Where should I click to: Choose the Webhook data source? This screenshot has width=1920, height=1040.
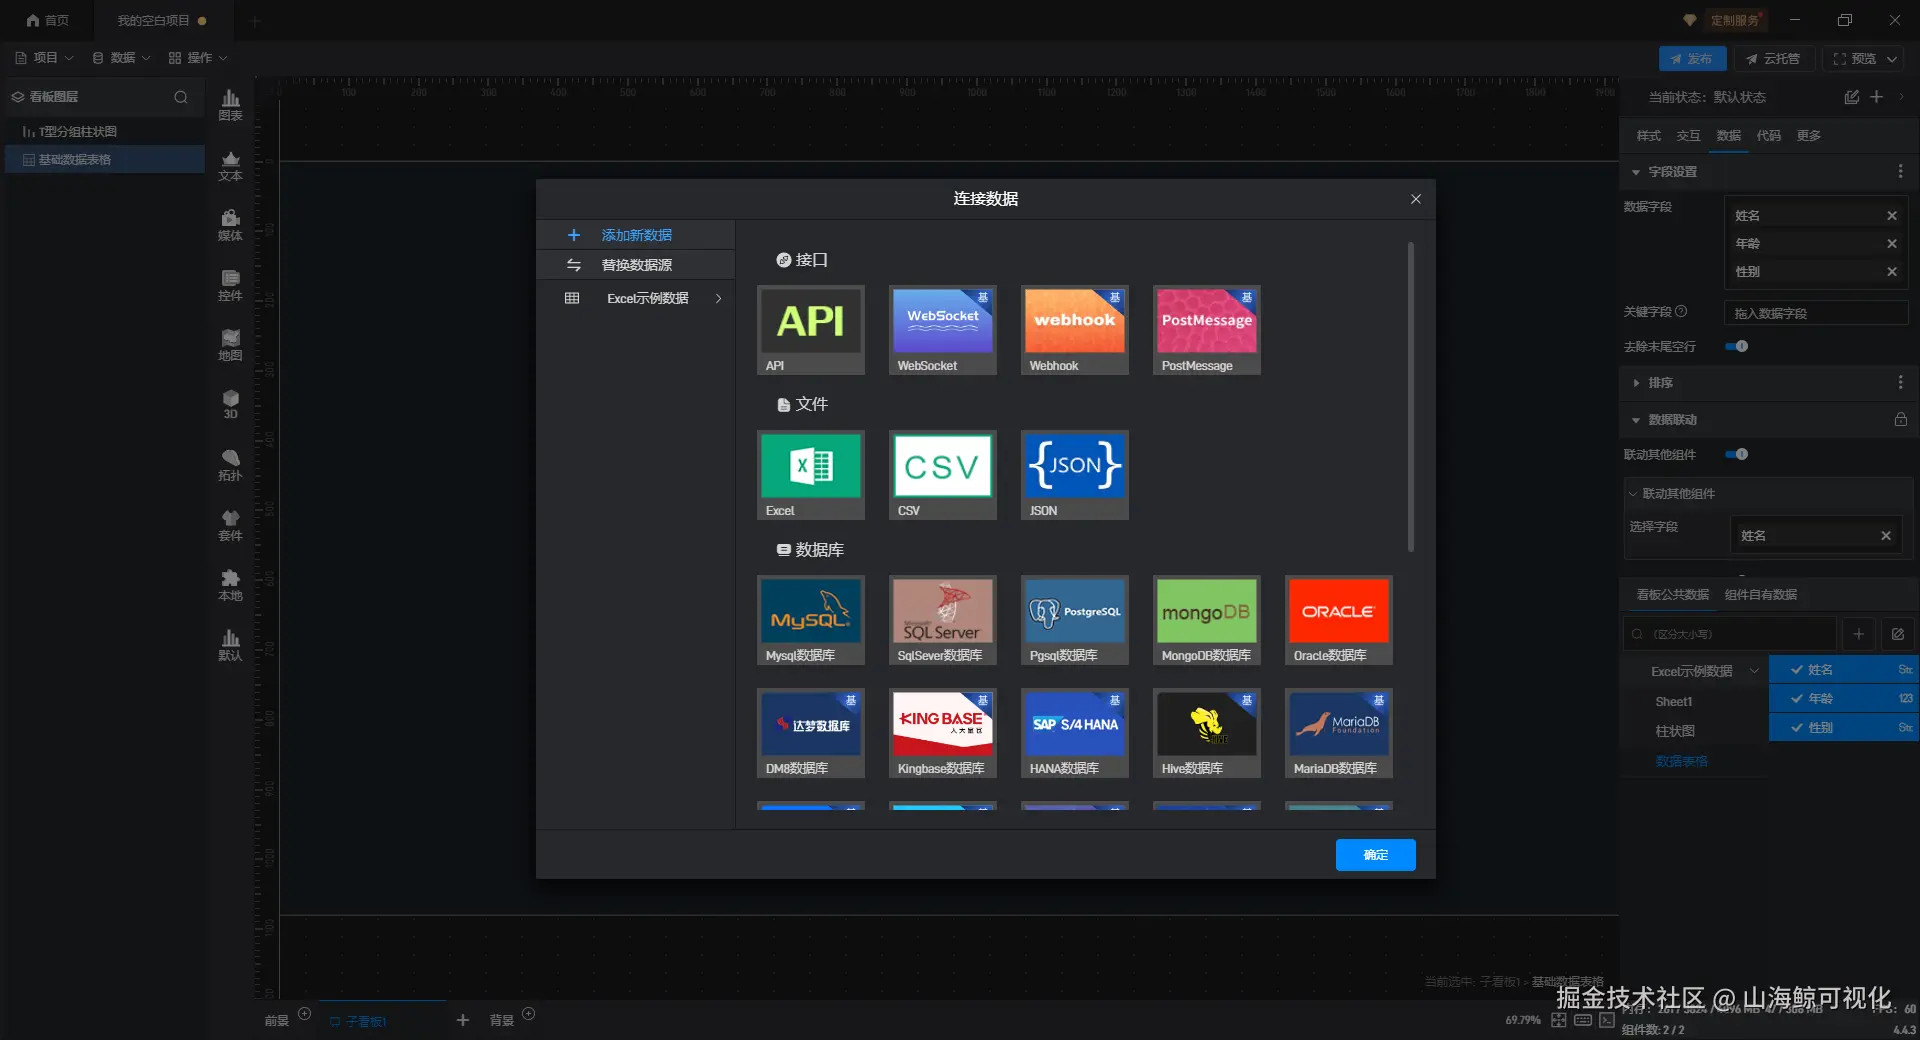1075,330
